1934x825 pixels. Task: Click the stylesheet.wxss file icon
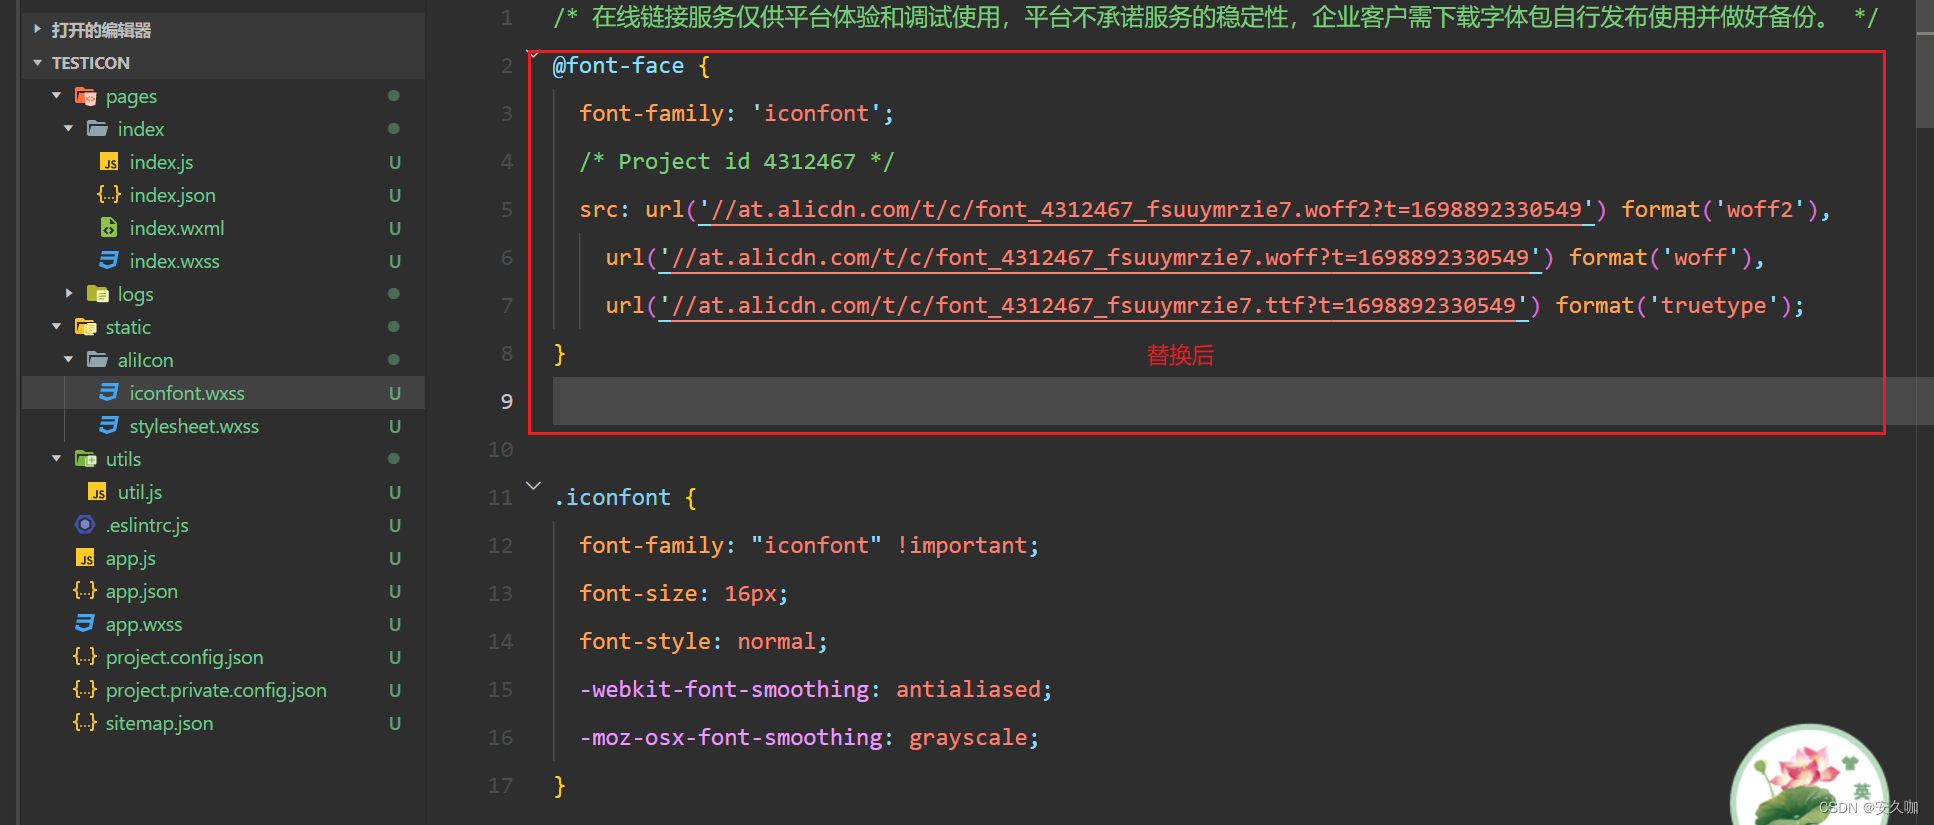point(109,426)
